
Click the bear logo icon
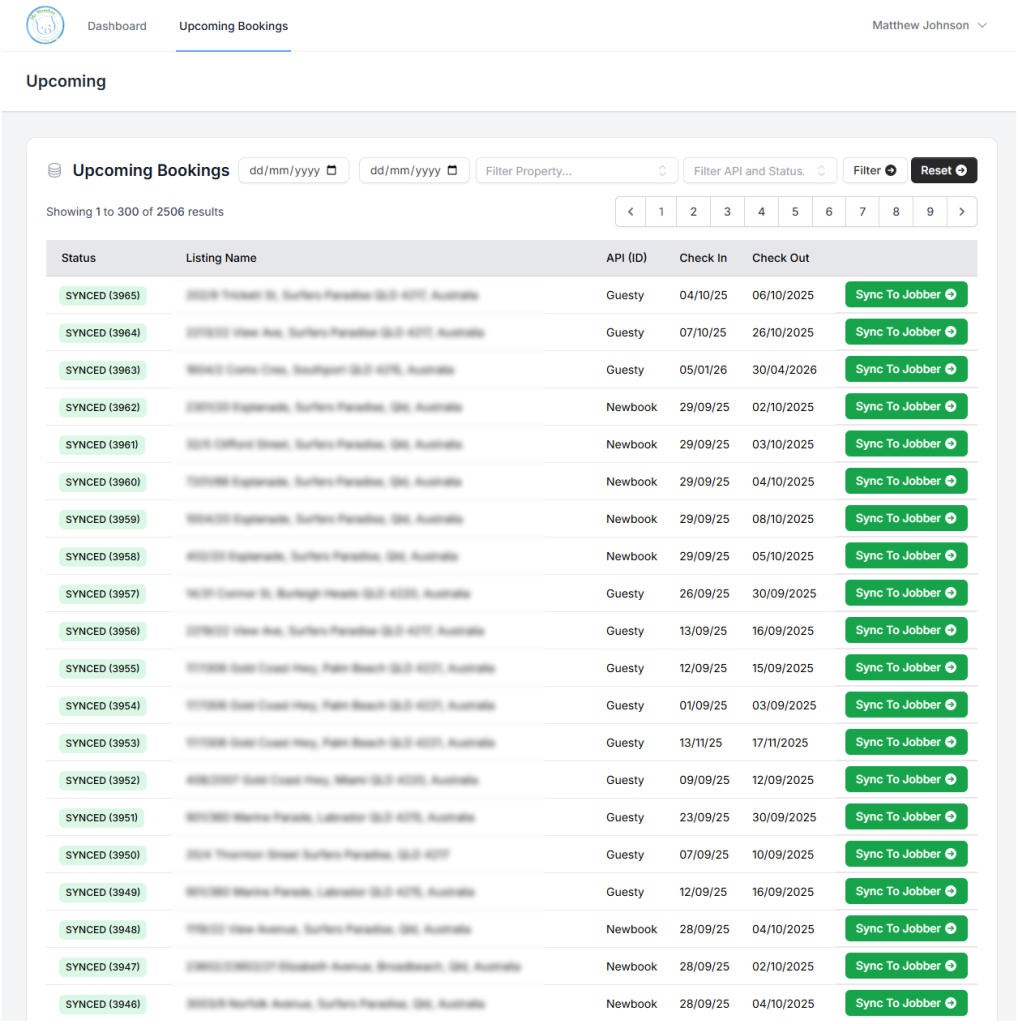(45, 26)
